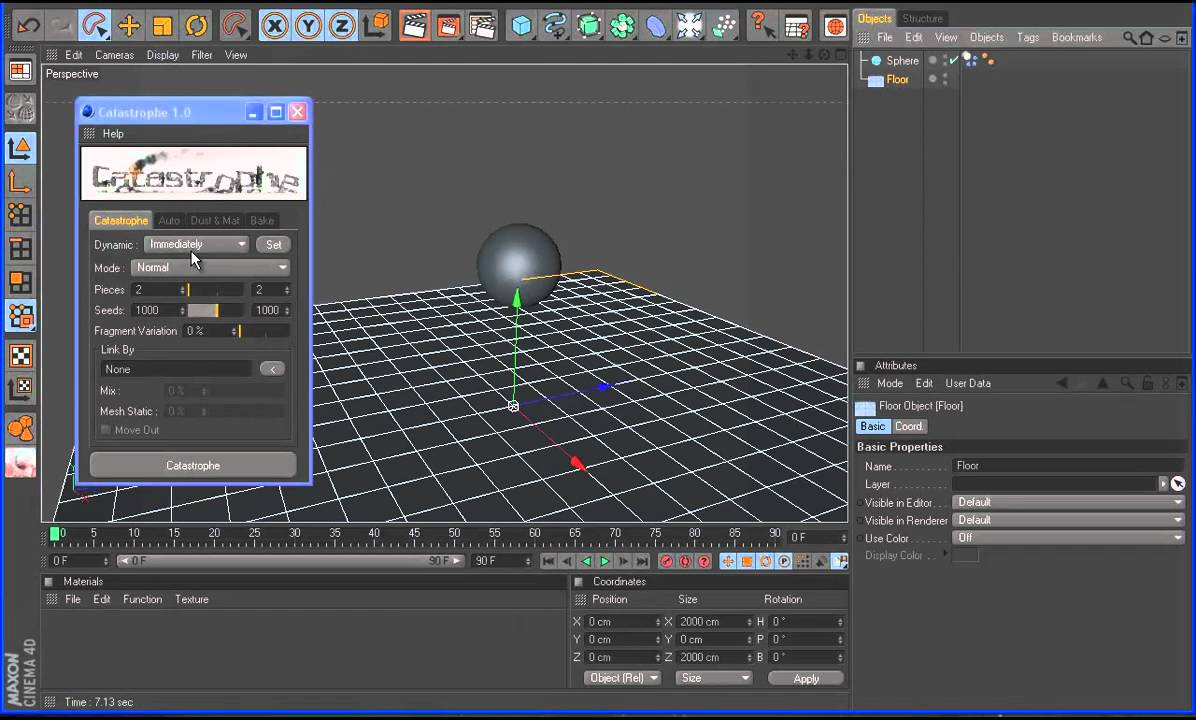Open the Bookmarks menu
The height and width of the screenshot is (720, 1196).
(1076, 37)
